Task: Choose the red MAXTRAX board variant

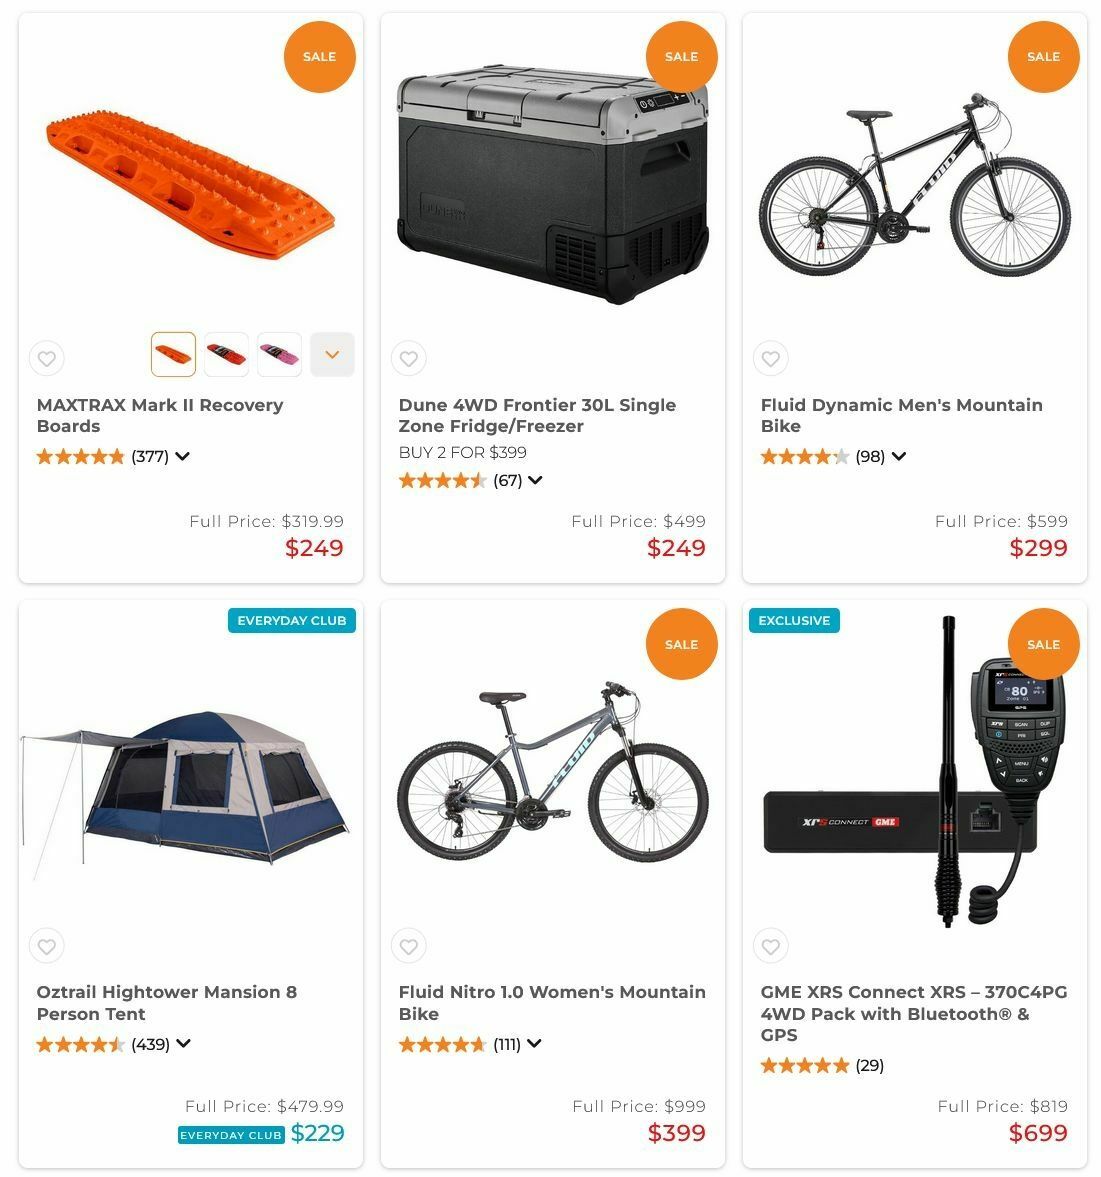Action: pyautogui.click(x=226, y=354)
